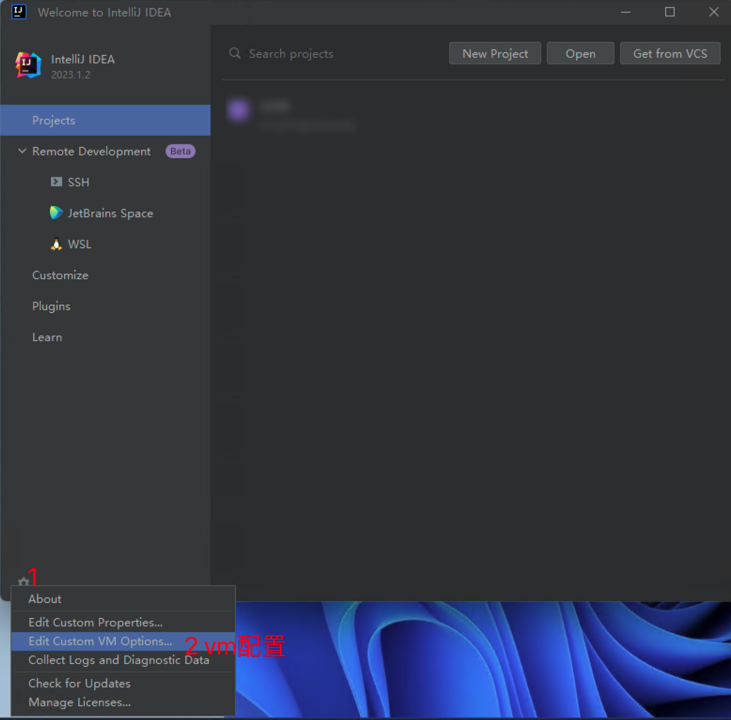Click the New Project button
The width and height of the screenshot is (731, 720).
pyautogui.click(x=495, y=54)
